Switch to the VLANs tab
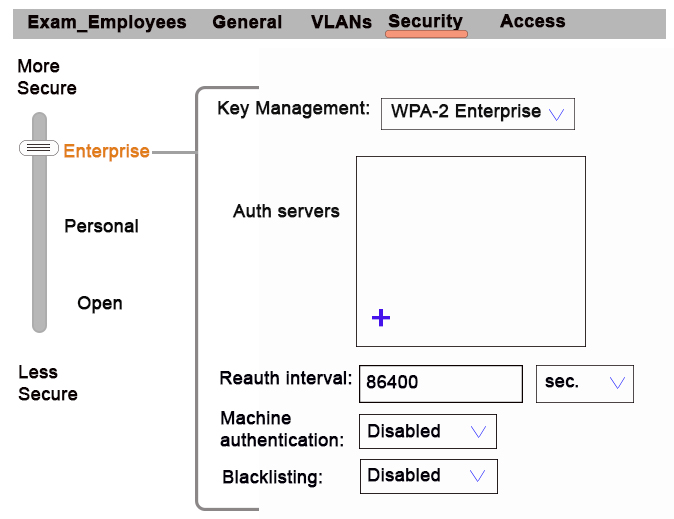 click(341, 22)
